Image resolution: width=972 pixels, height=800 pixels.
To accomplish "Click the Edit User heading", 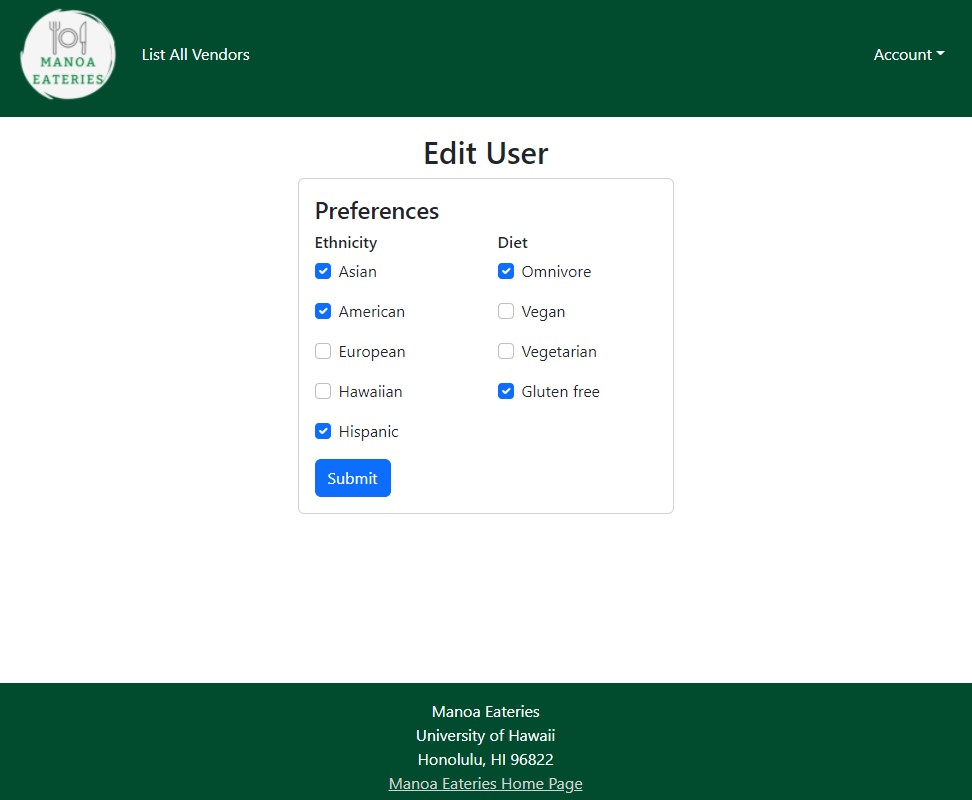I will pos(486,153).
